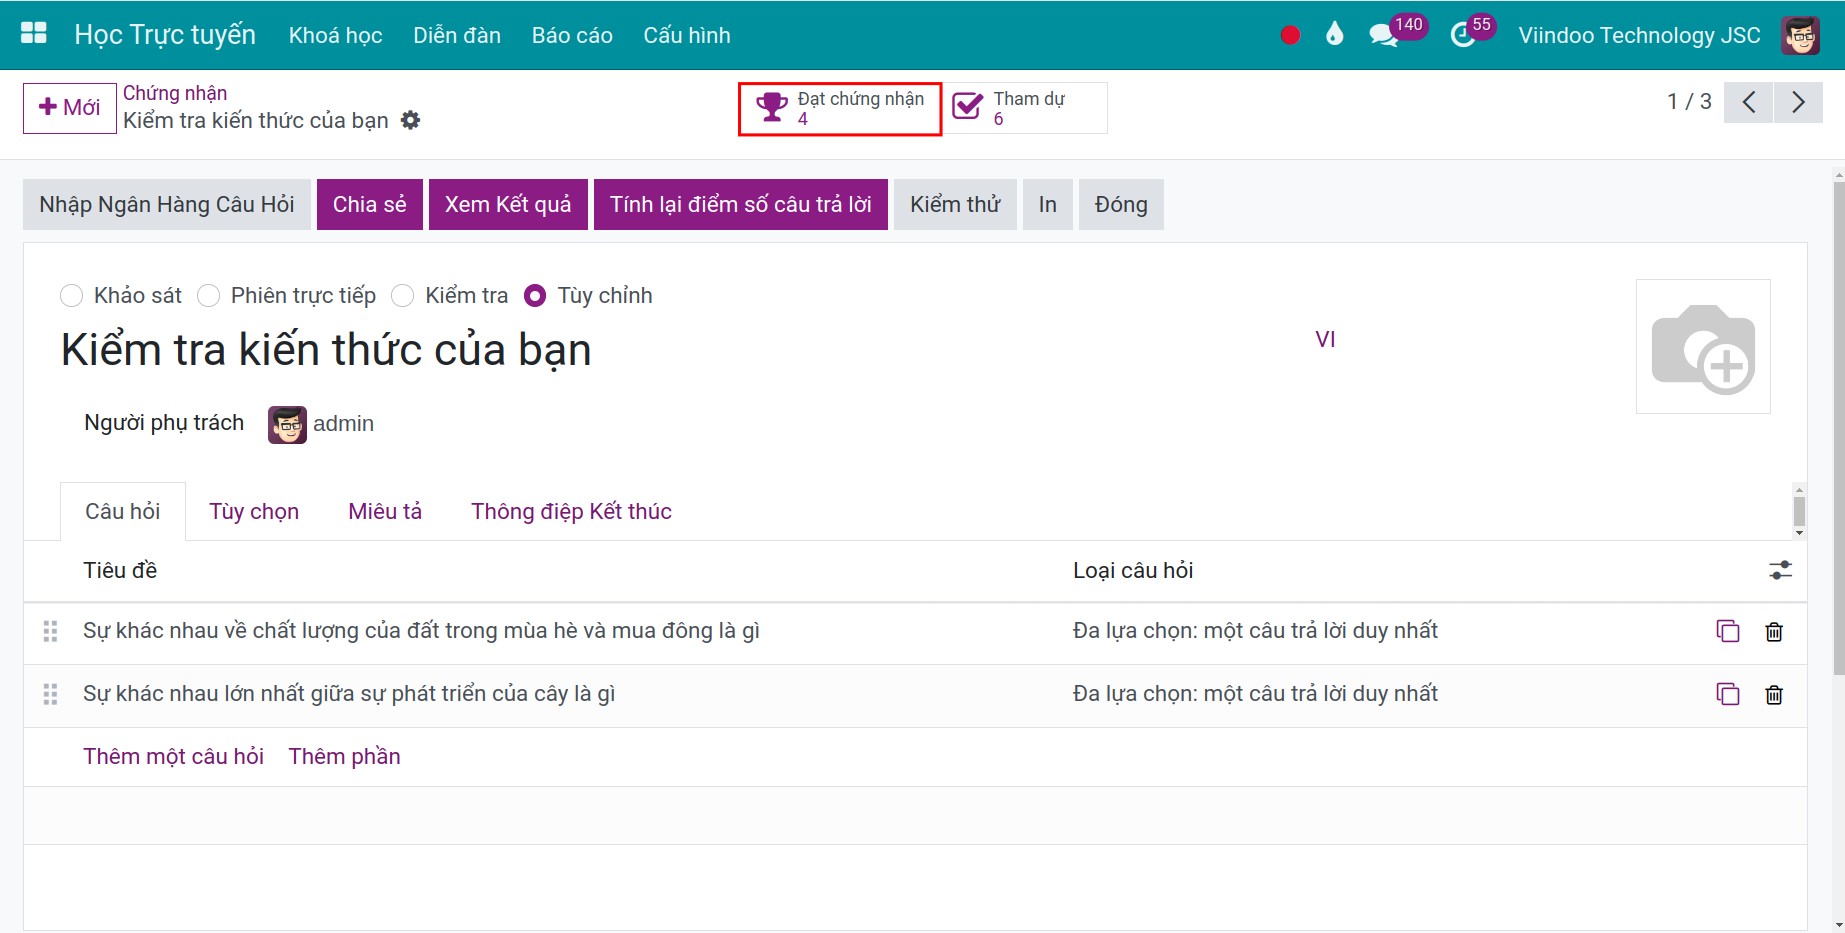Select the 'Tùy chỉnh' radio option
The height and width of the screenshot is (933, 1845).
click(535, 296)
